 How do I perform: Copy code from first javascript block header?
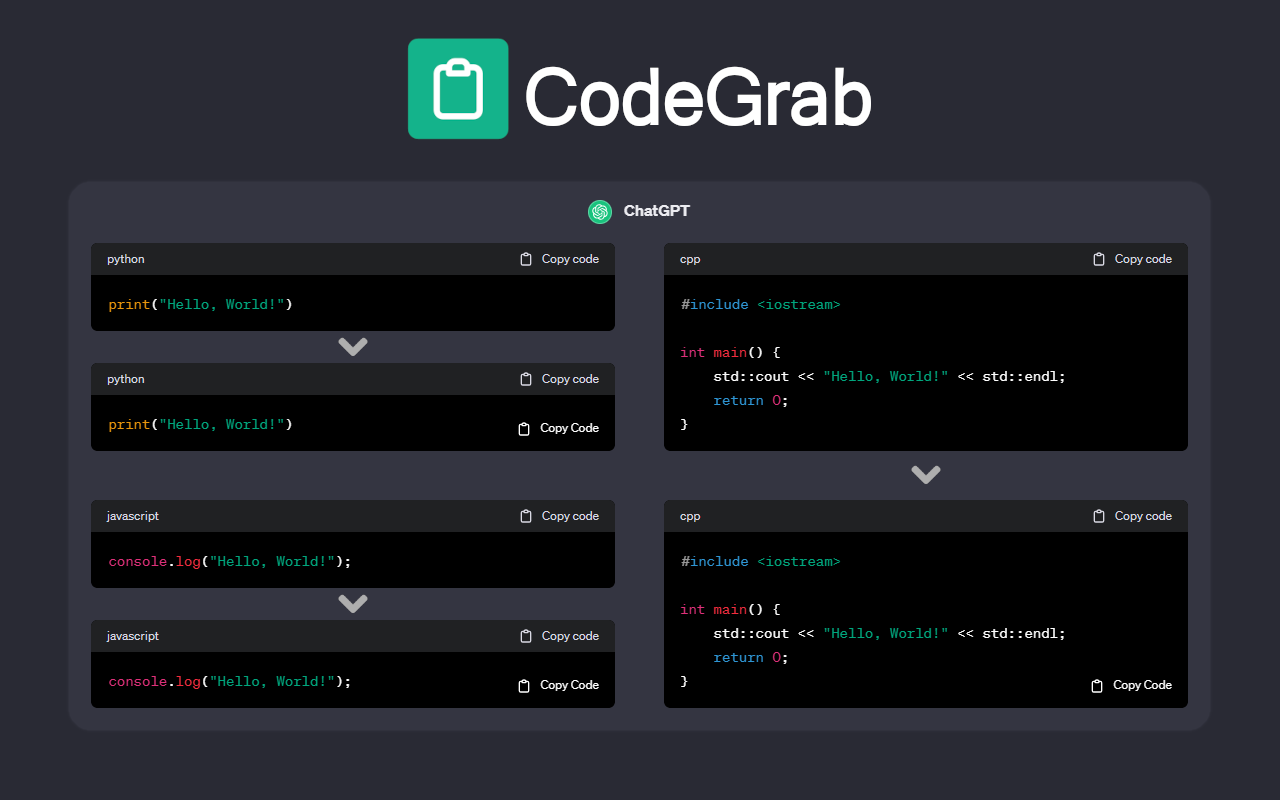click(560, 516)
